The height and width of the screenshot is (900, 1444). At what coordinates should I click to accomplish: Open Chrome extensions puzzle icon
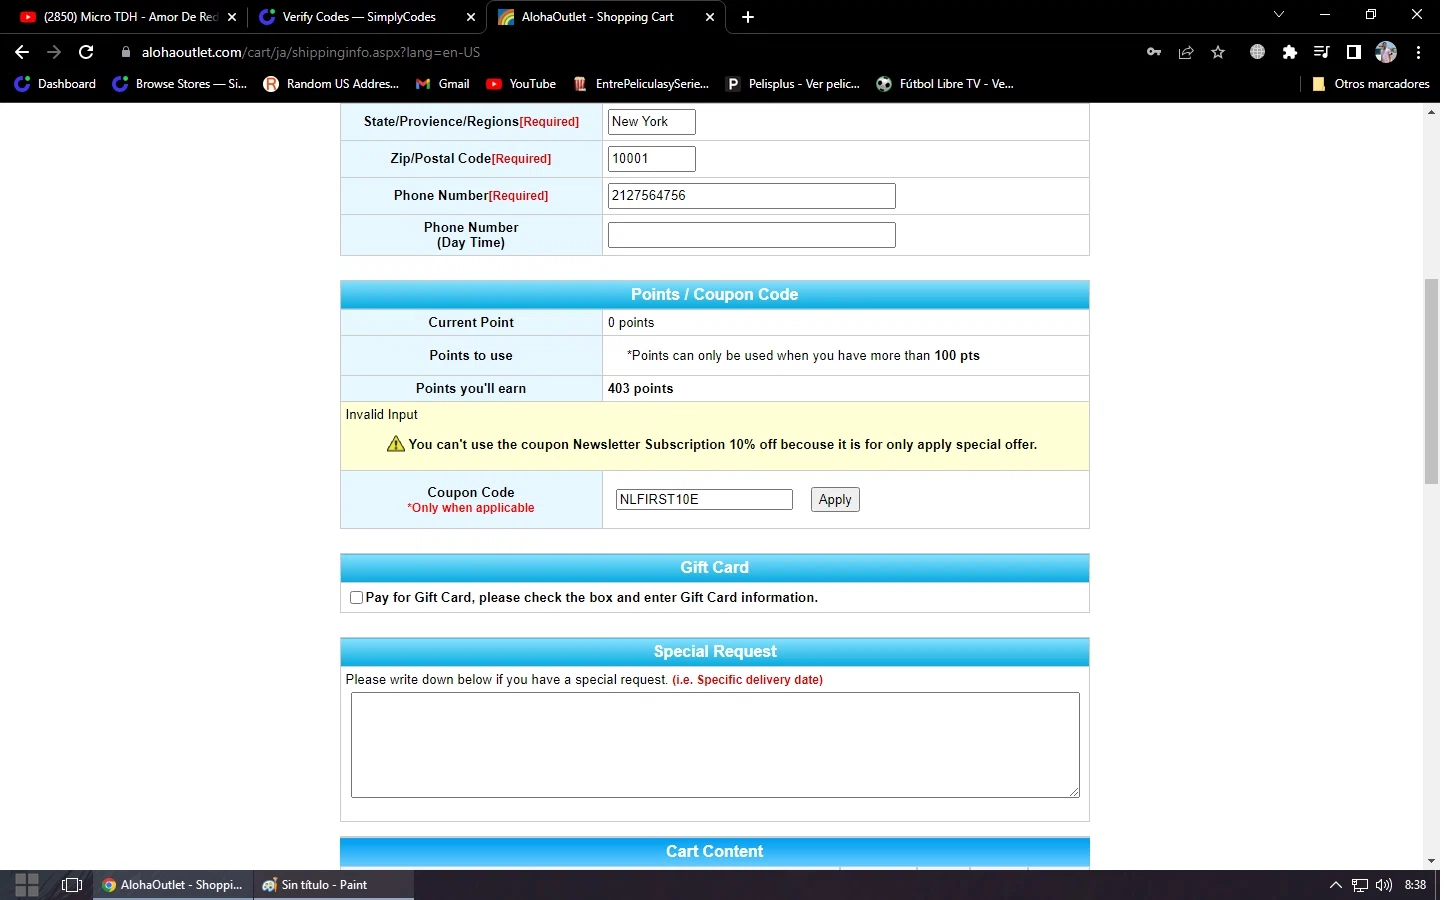click(x=1290, y=52)
